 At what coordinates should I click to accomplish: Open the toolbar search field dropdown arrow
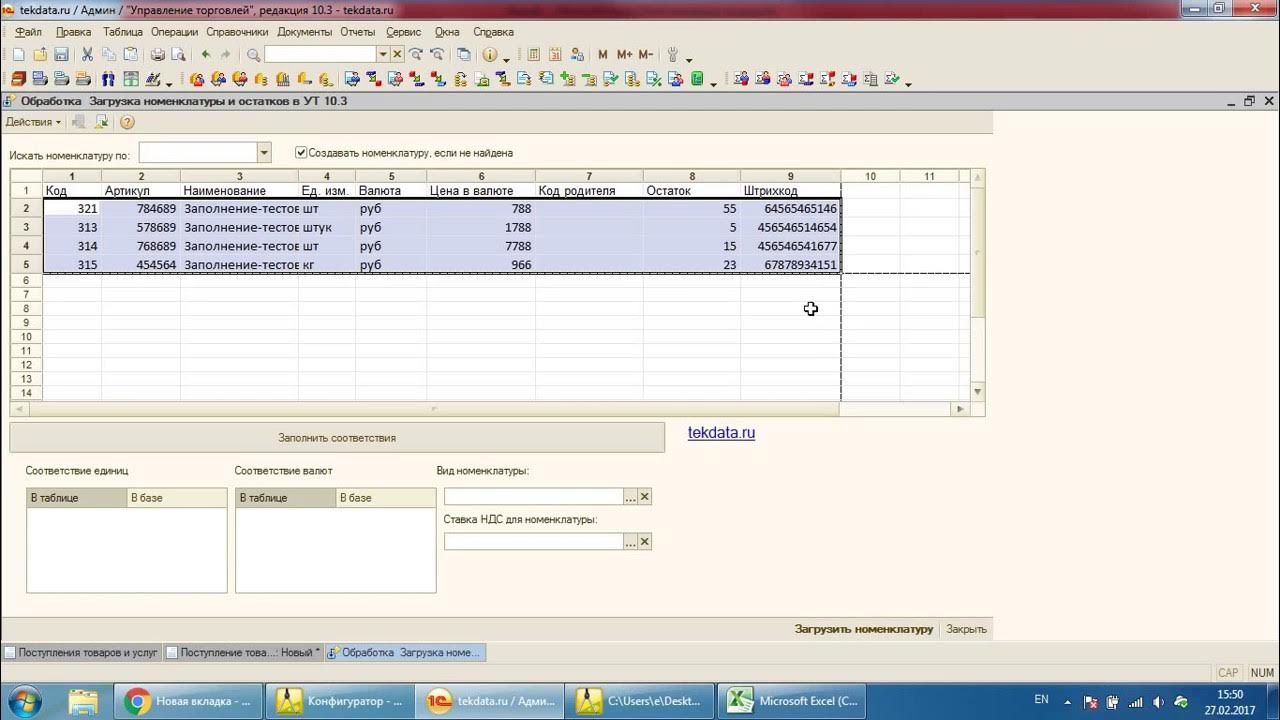tap(382, 54)
